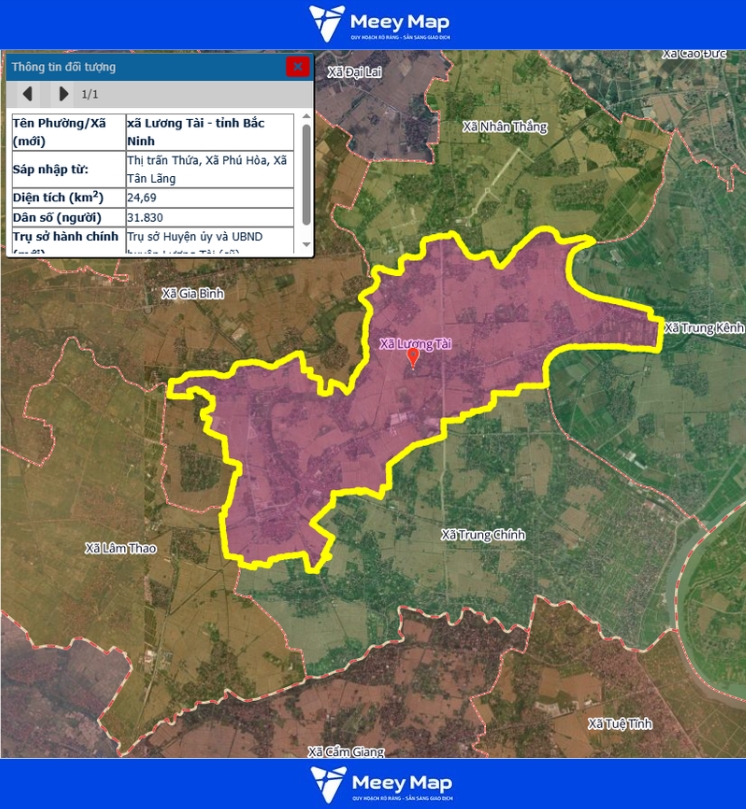This screenshot has height=809, width=746.
Task: Select the Xã Trung Chính commune label
Action: [483, 535]
